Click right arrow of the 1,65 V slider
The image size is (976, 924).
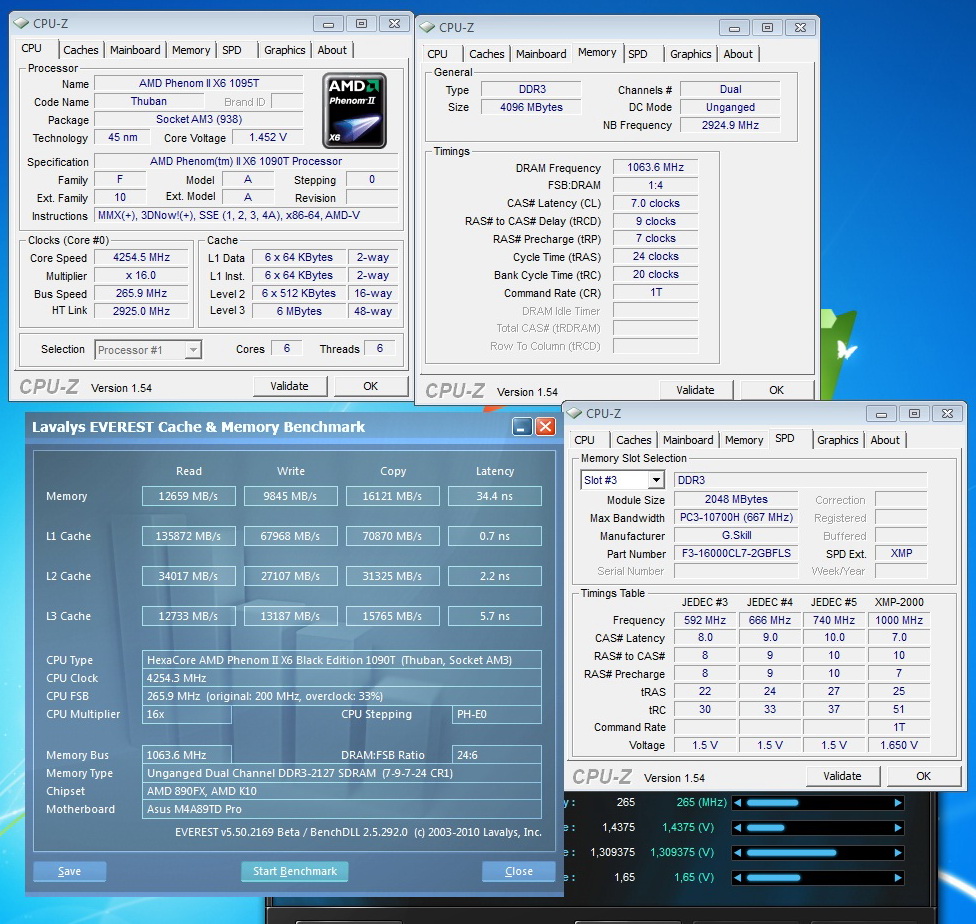[898, 877]
